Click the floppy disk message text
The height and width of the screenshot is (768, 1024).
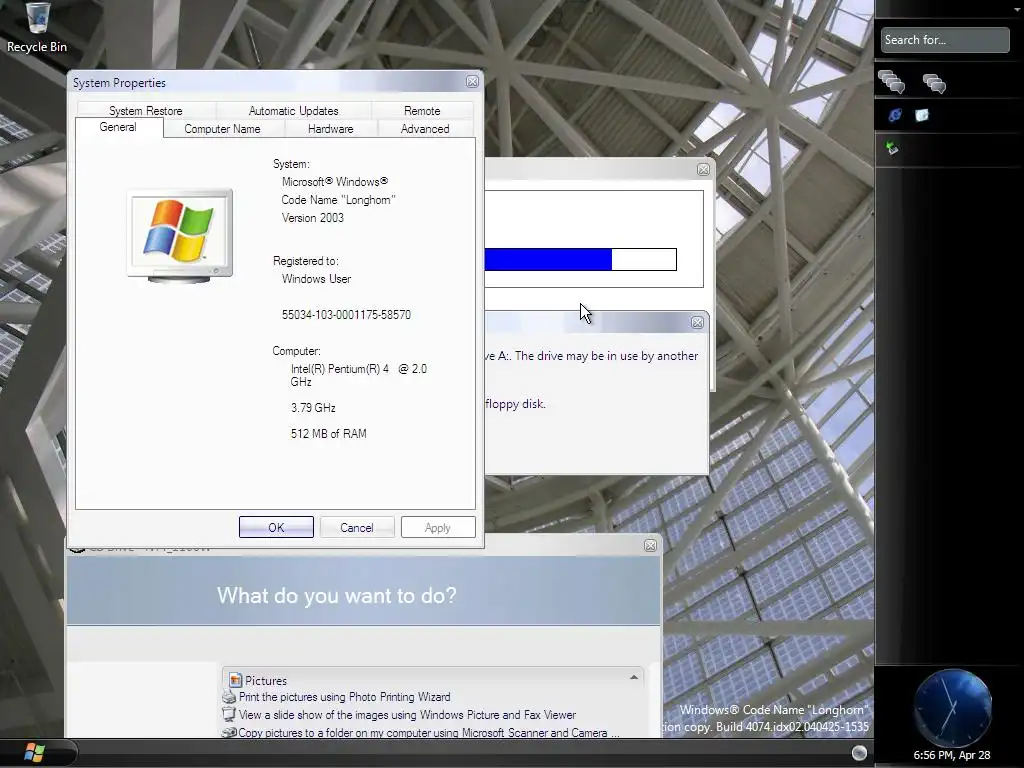515,404
